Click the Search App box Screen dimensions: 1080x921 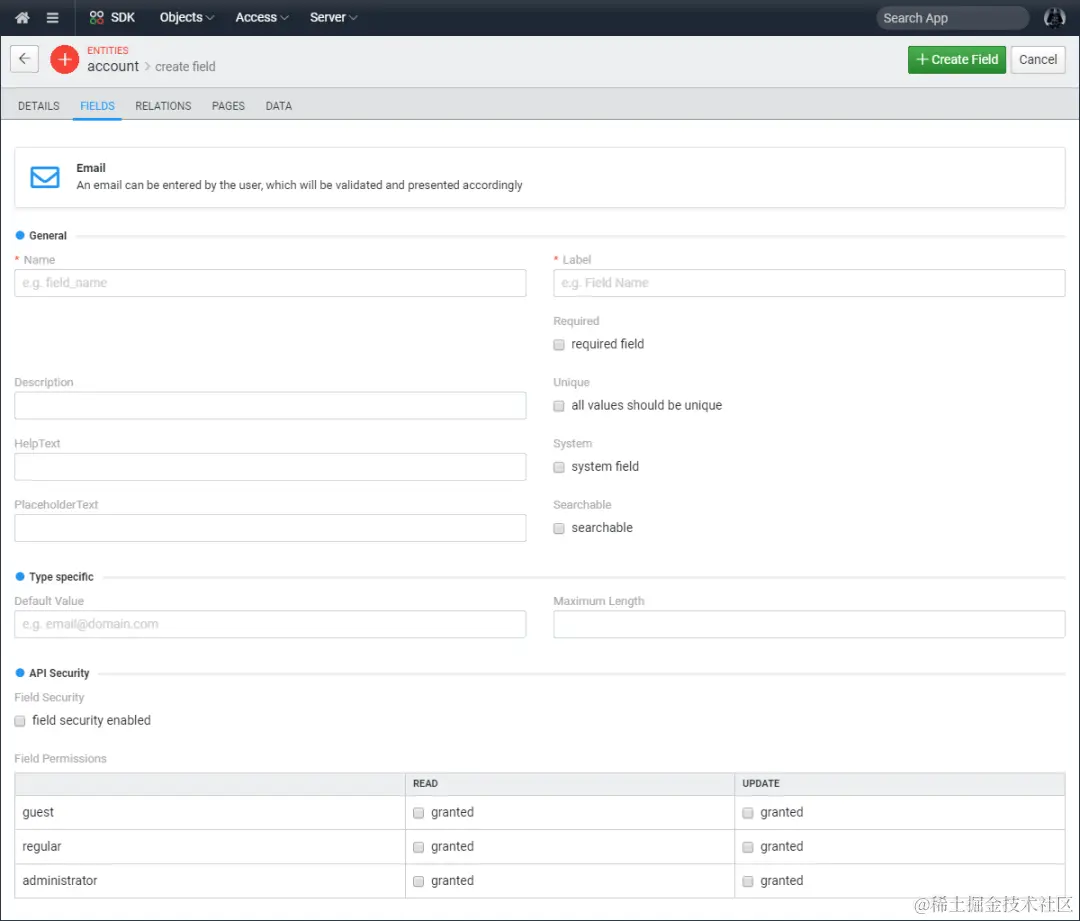(953, 18)
